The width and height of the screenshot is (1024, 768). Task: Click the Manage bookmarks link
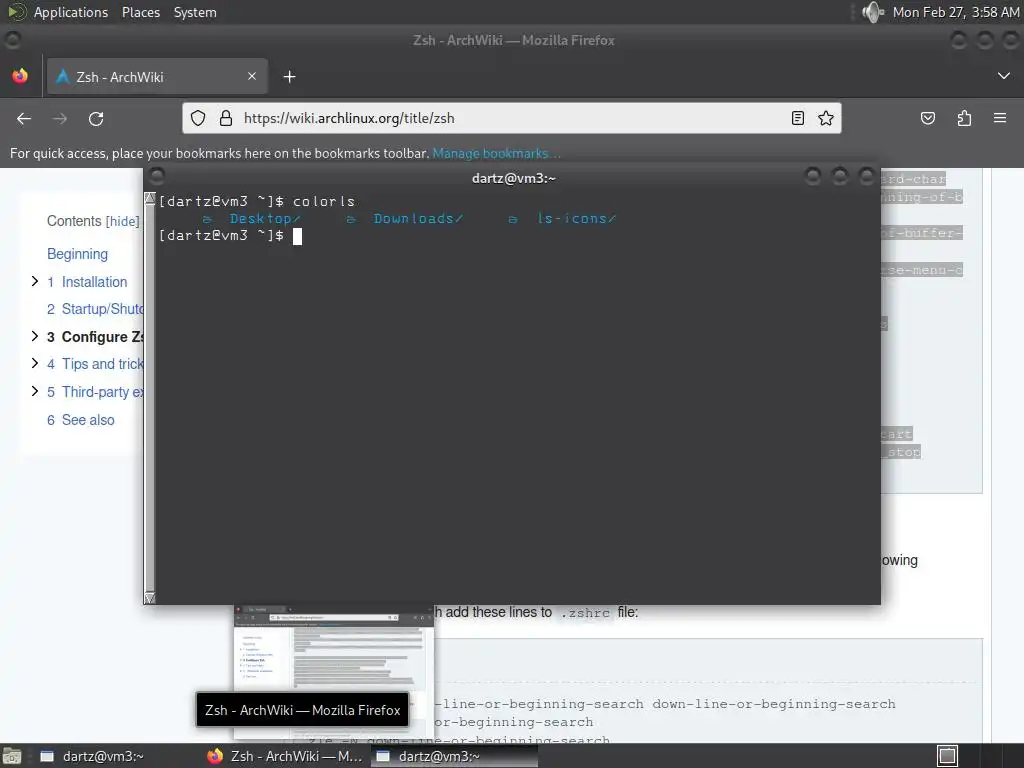click(496, 153)
